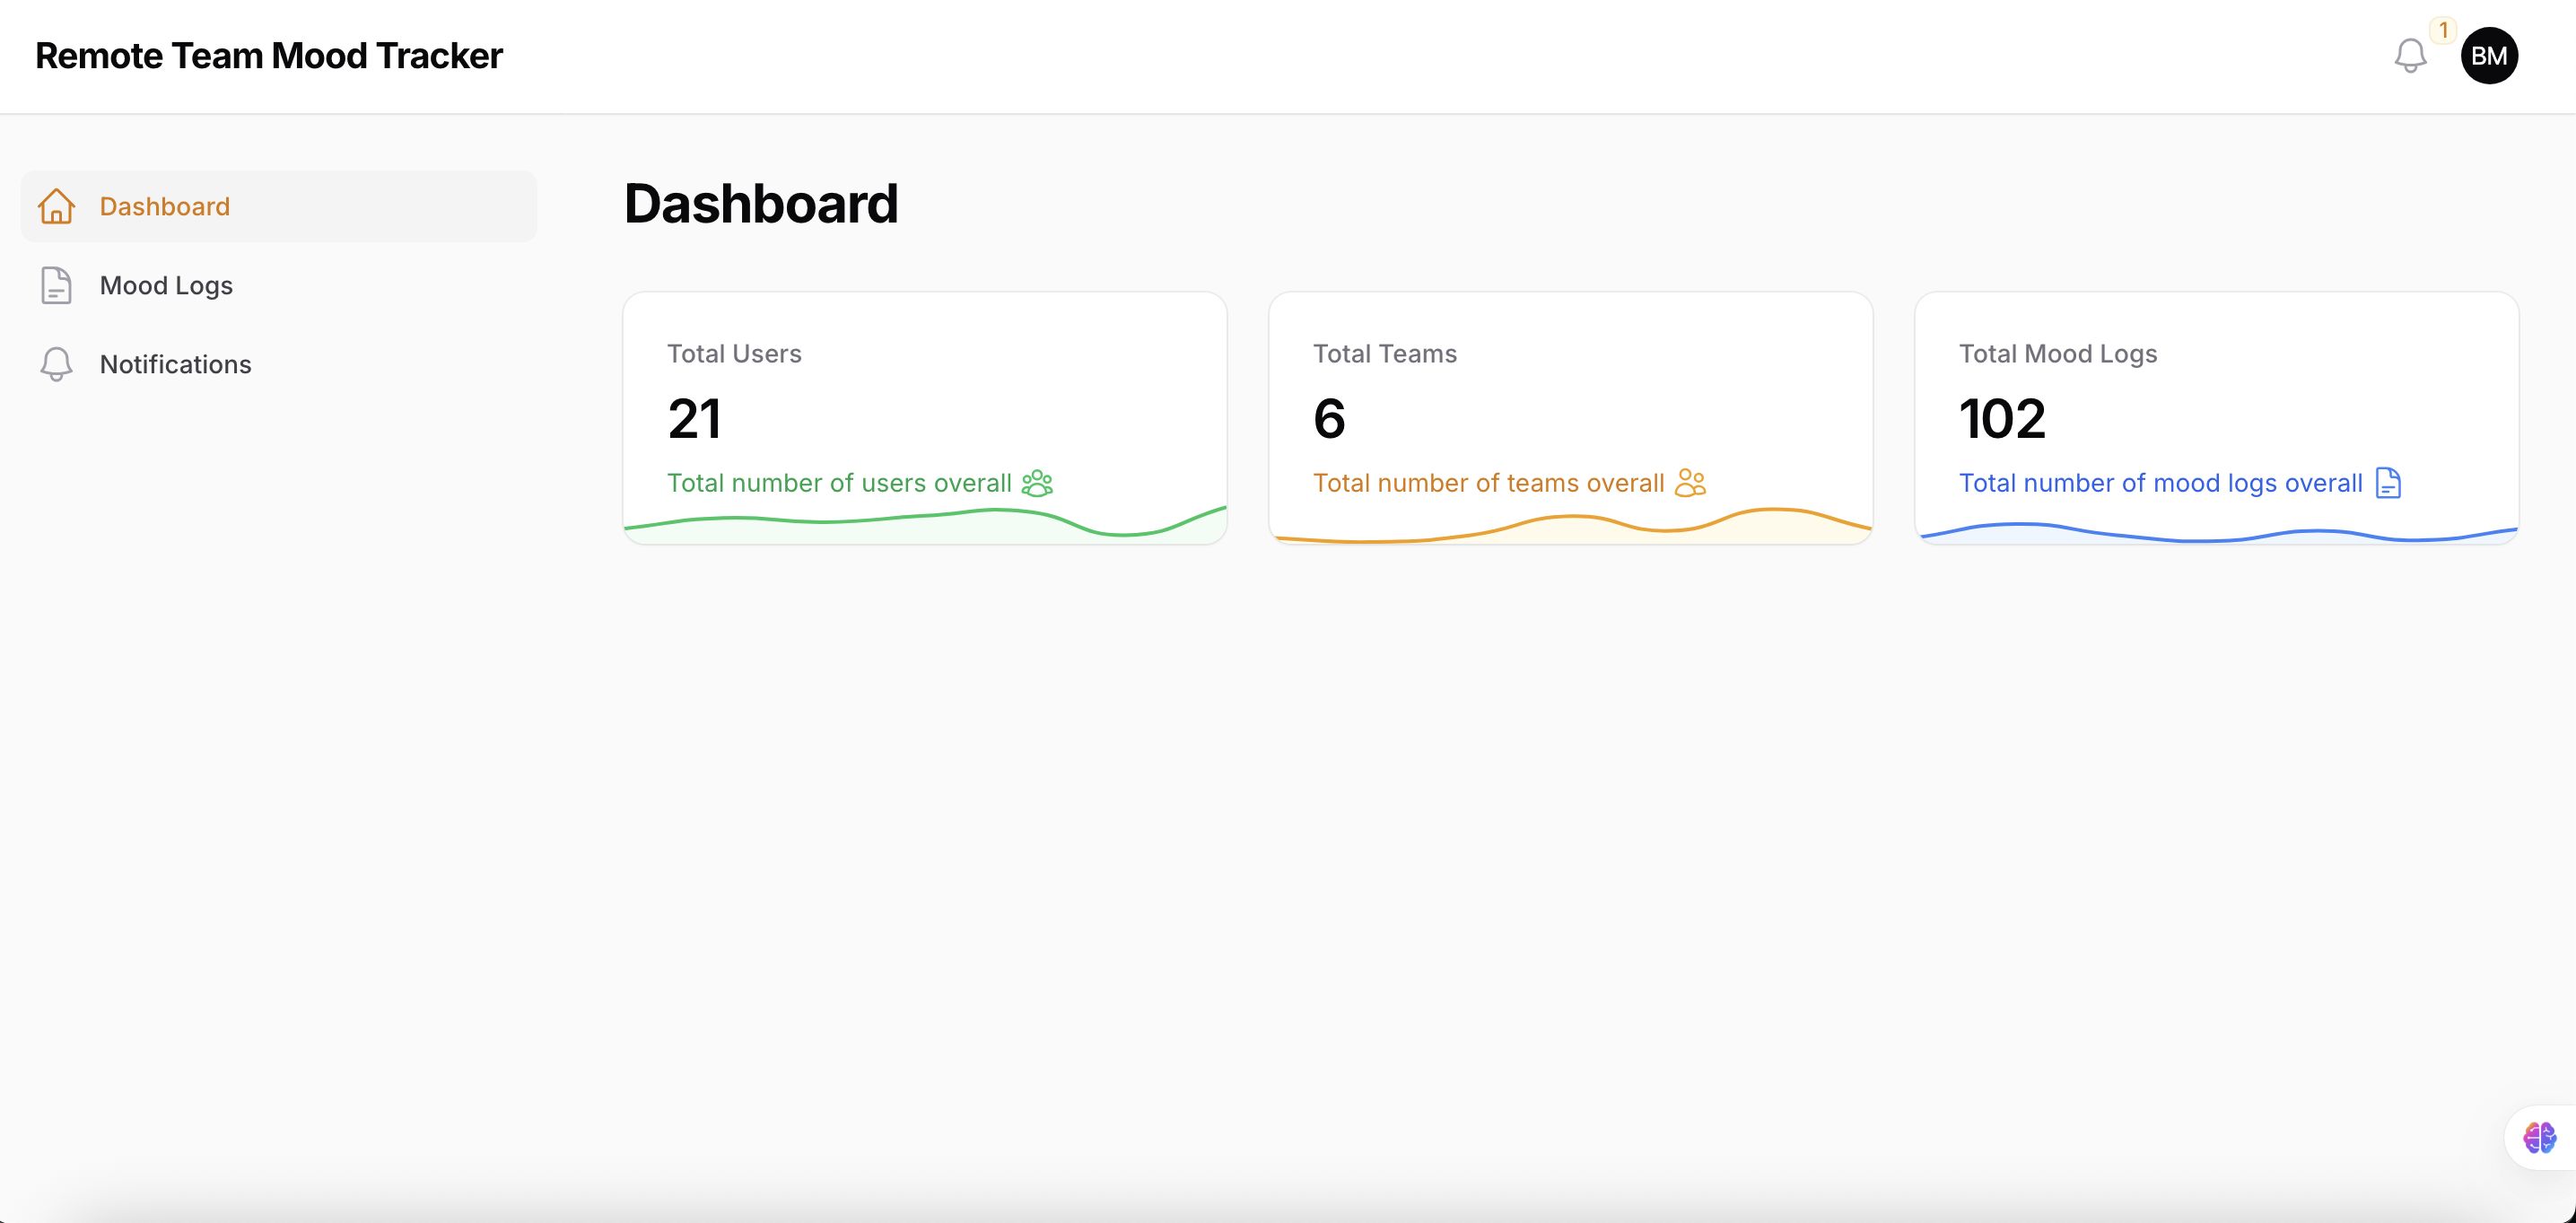Click the document icon beside Mood Logs

point(56,285)
